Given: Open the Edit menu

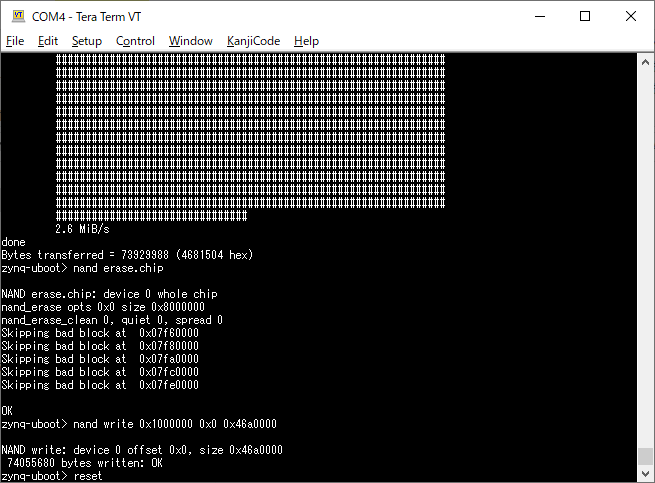Looking at the screenshot, I should point(48,41).
